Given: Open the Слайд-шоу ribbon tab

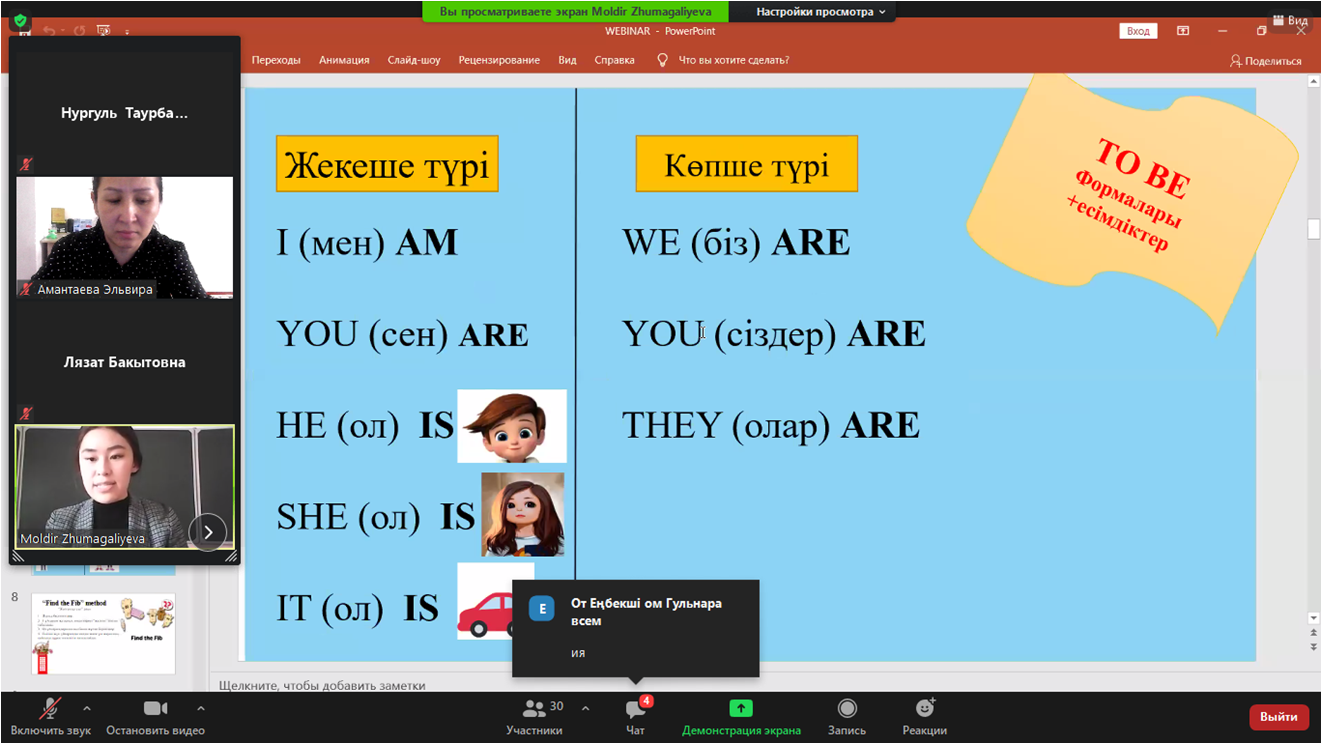Looking at the screenshot, I should pos(413,60).
